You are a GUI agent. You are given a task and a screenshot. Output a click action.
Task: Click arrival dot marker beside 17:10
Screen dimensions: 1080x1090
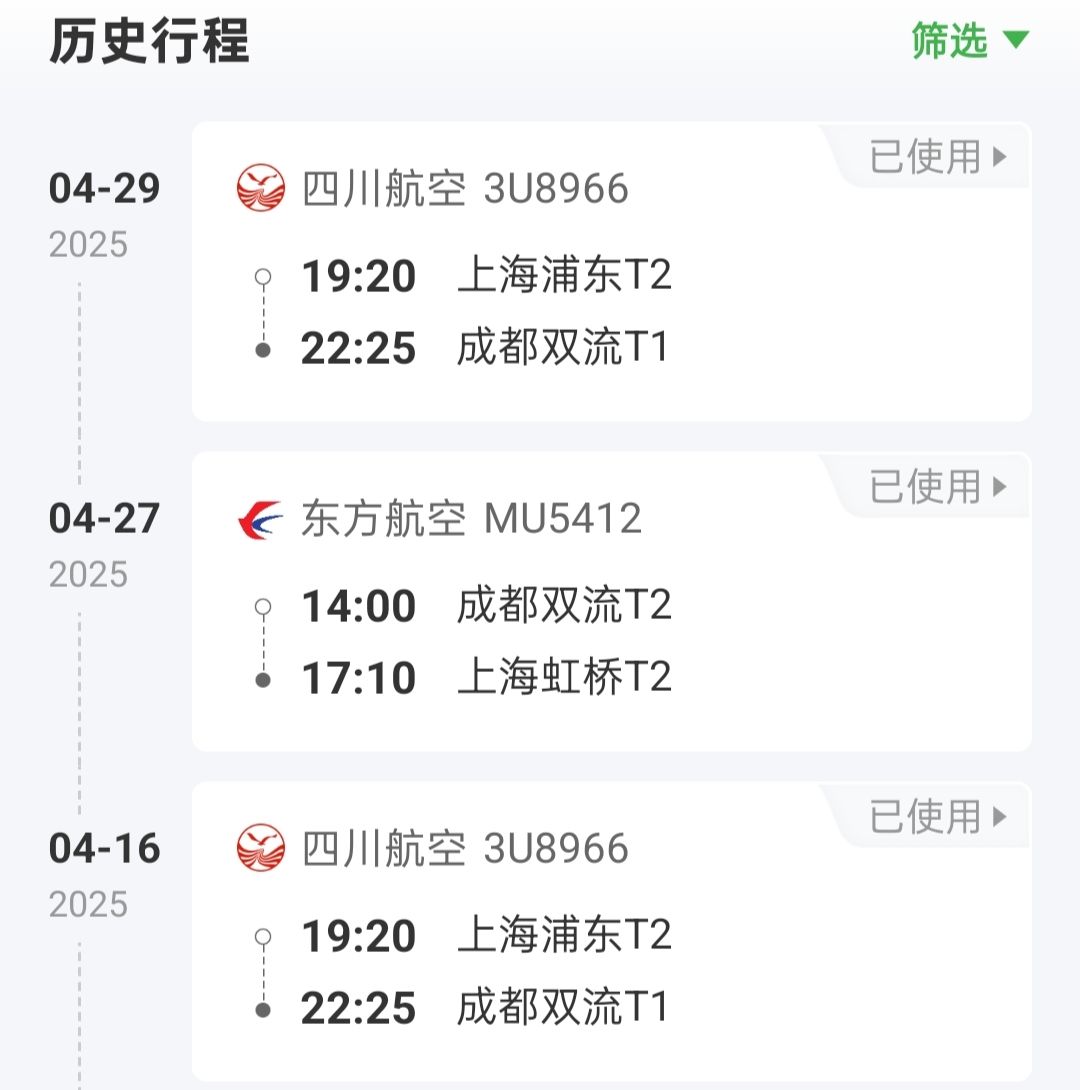[x=263, y=679]
